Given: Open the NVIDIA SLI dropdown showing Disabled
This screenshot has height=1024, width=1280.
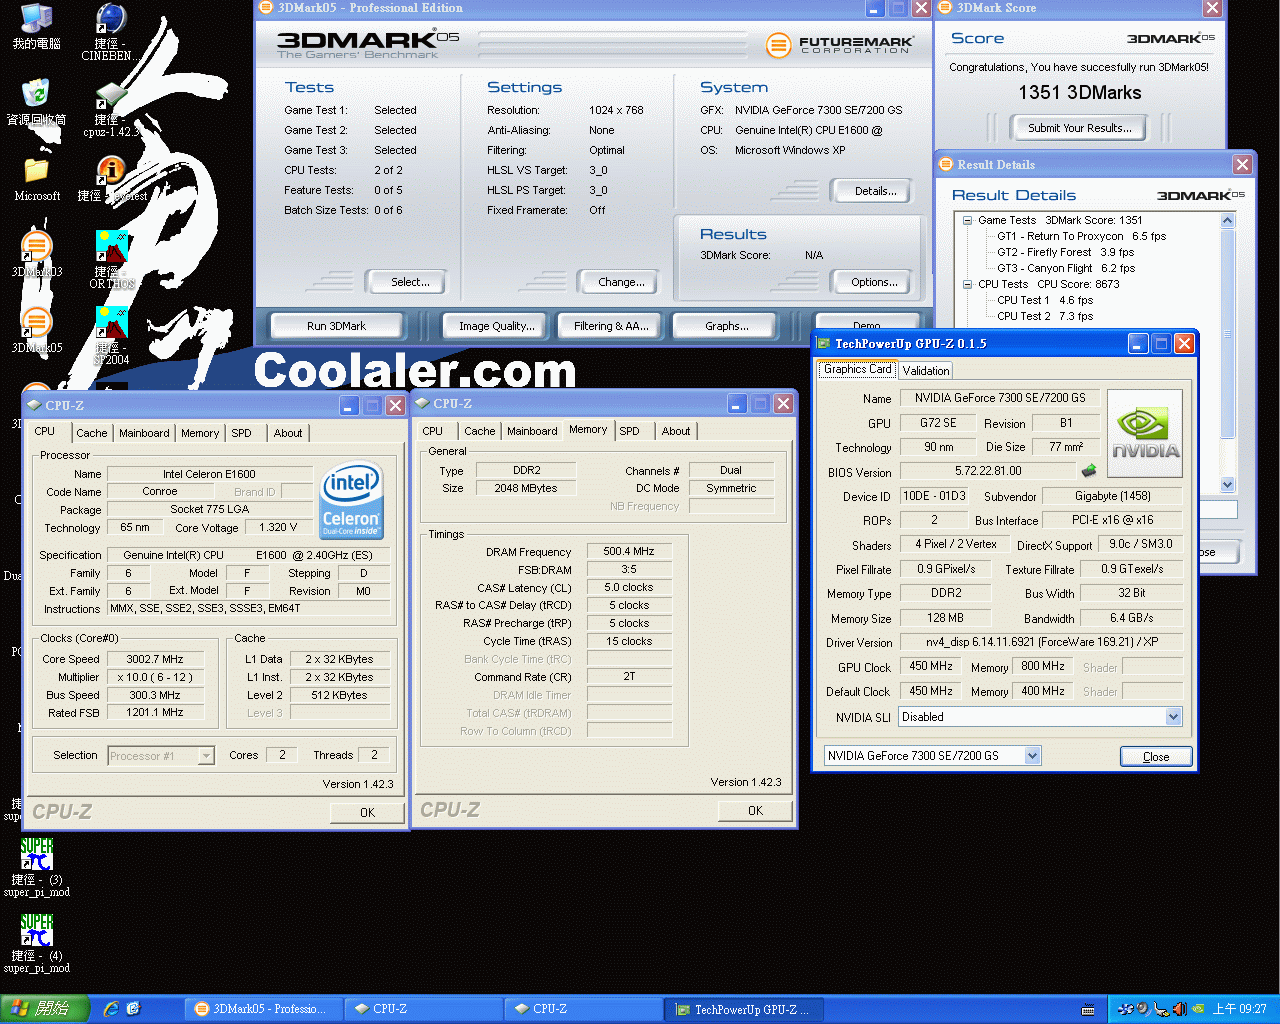Looking at the screenshot, I should pos(1173,716).
